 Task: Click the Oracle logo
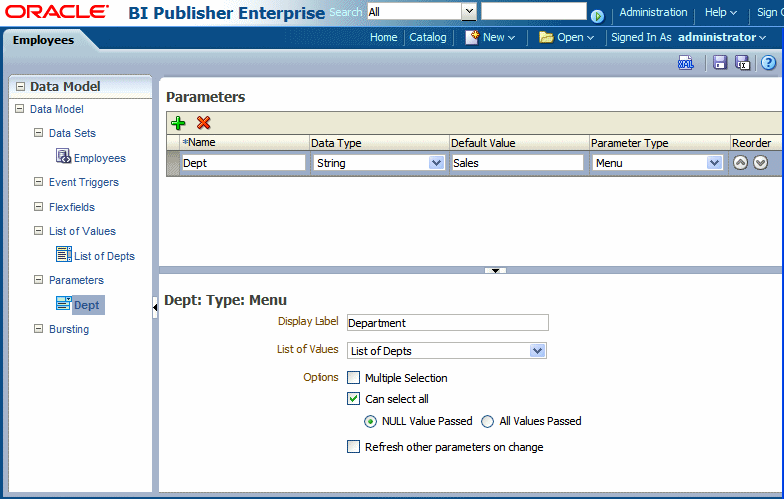coord(57,12)
